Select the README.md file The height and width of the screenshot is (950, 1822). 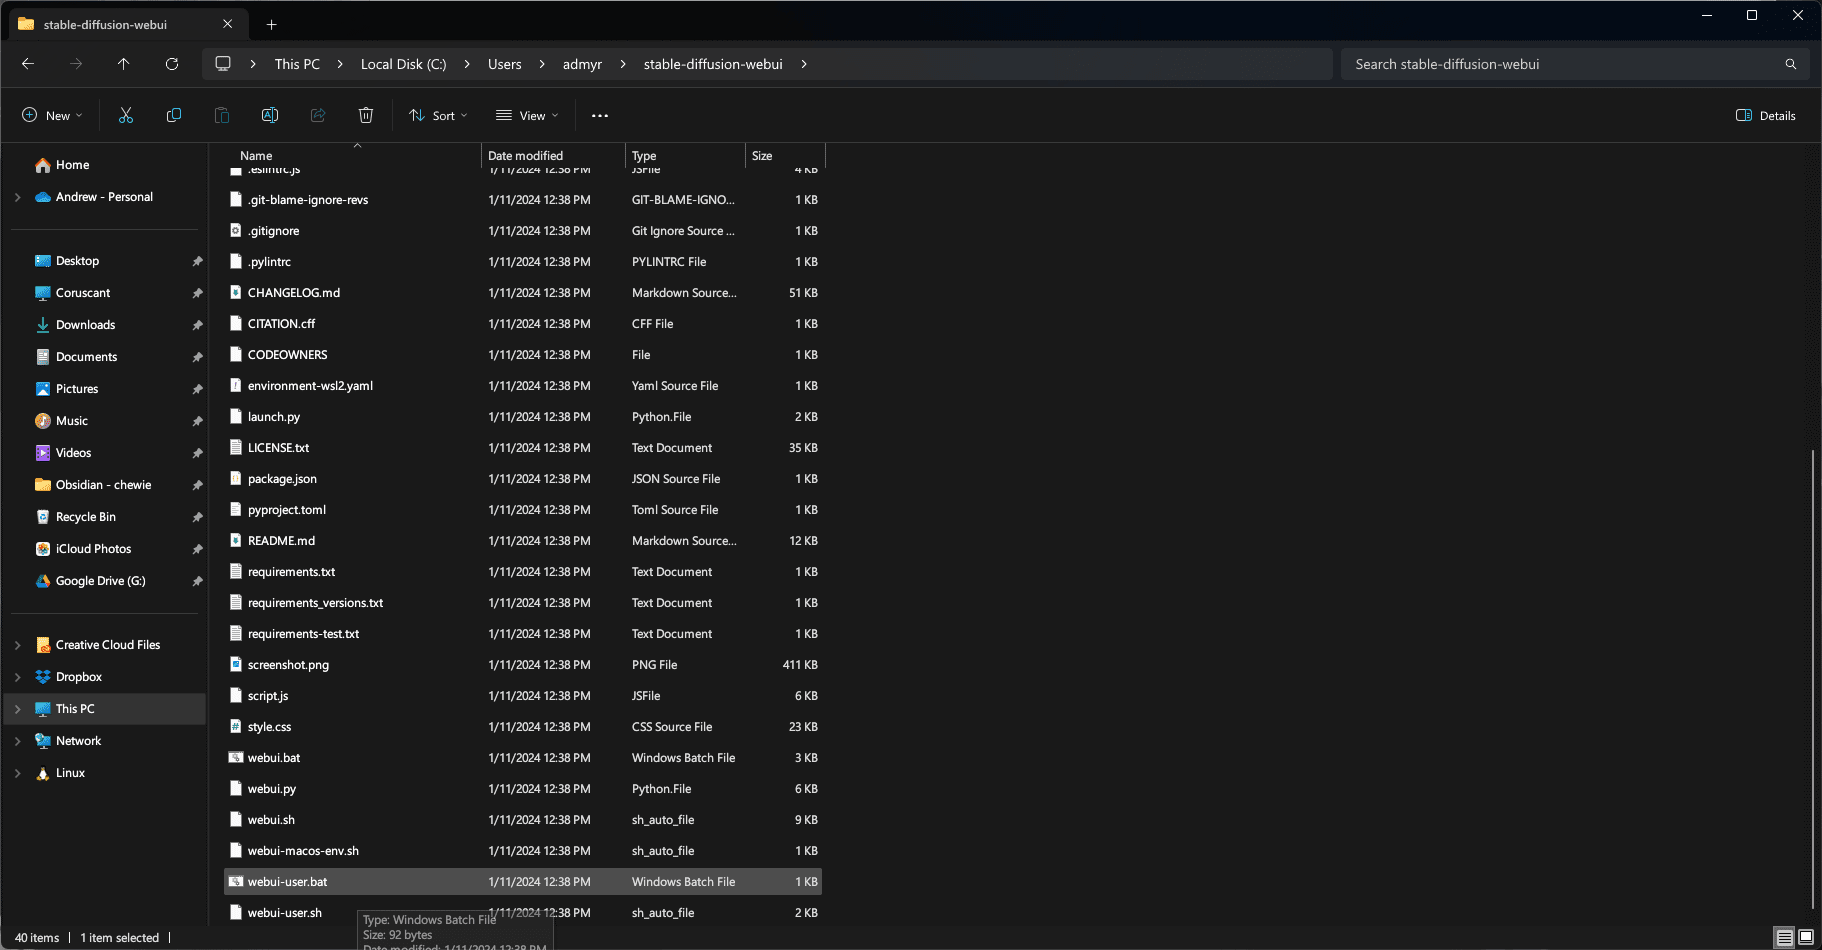(x=523, y=541)
